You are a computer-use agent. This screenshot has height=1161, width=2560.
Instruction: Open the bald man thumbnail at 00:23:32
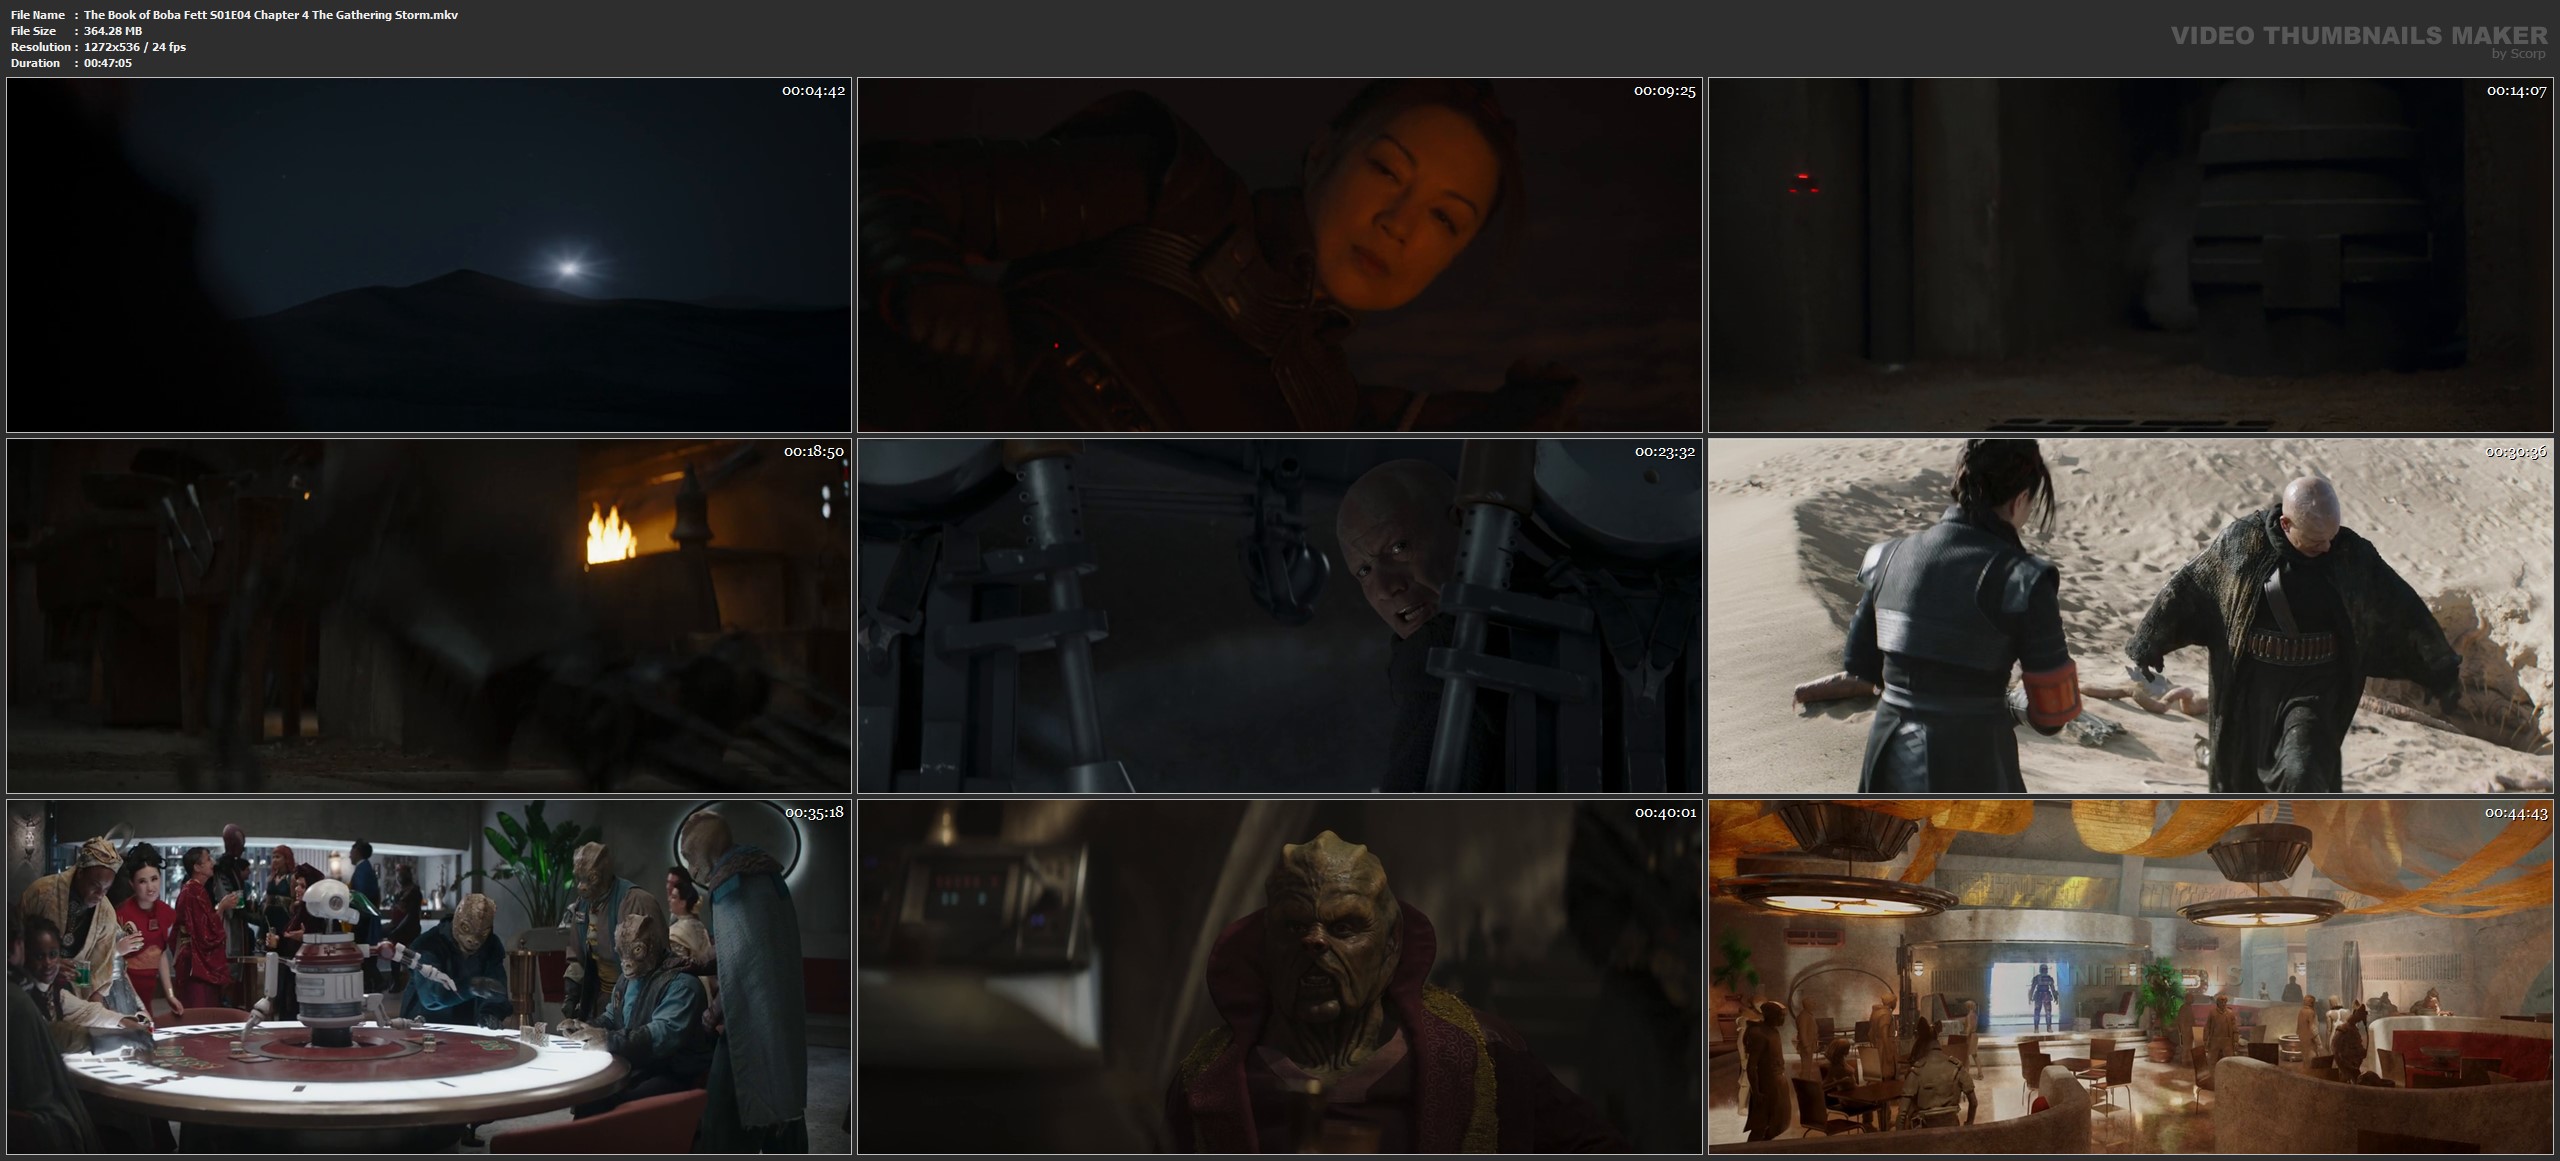tap(1279, 615)
